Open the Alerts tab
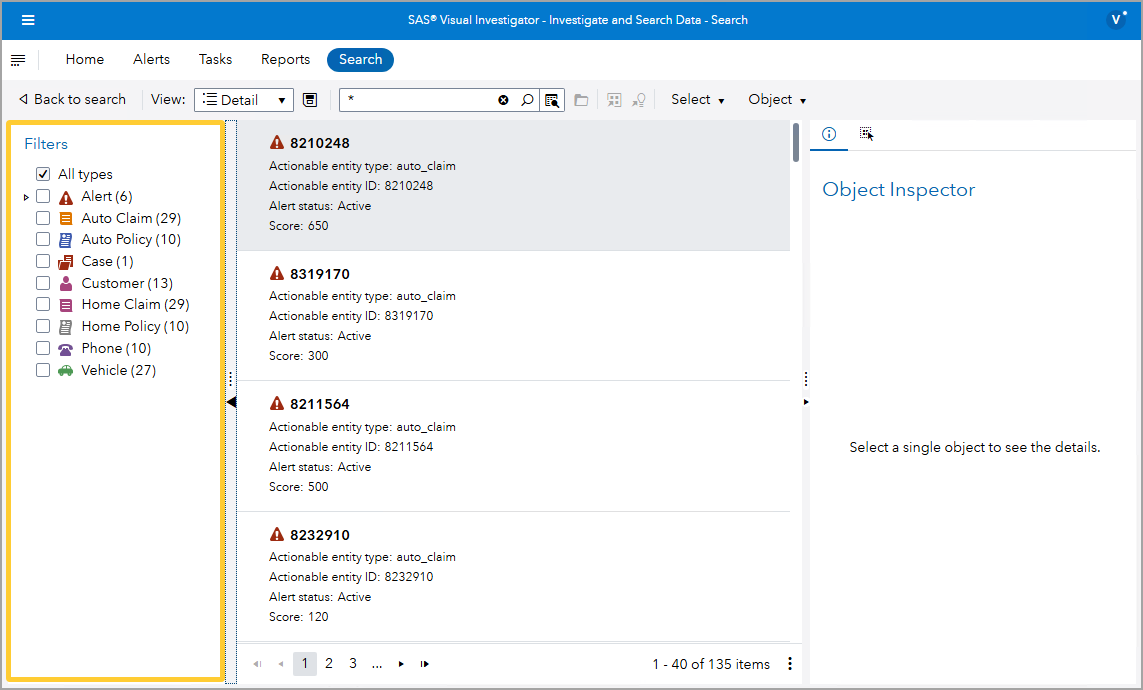 coord(151,59)
